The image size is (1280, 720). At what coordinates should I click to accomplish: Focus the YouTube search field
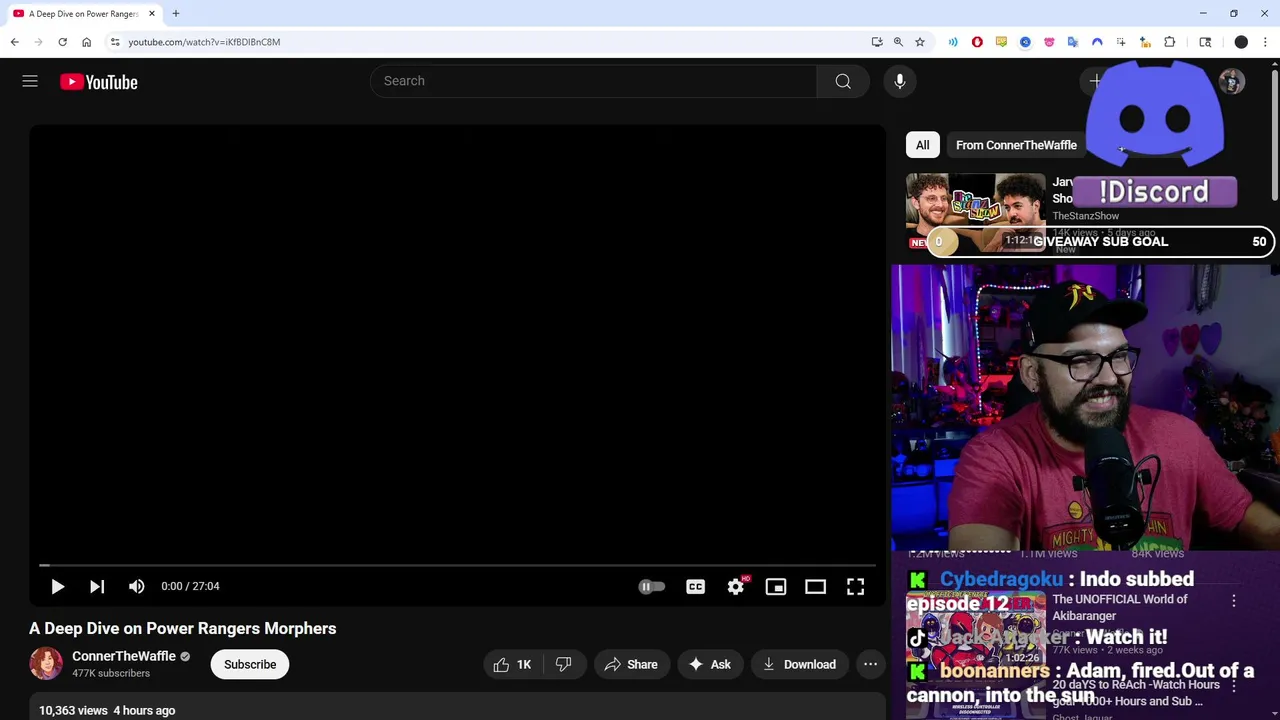click(x=594, y=81)
